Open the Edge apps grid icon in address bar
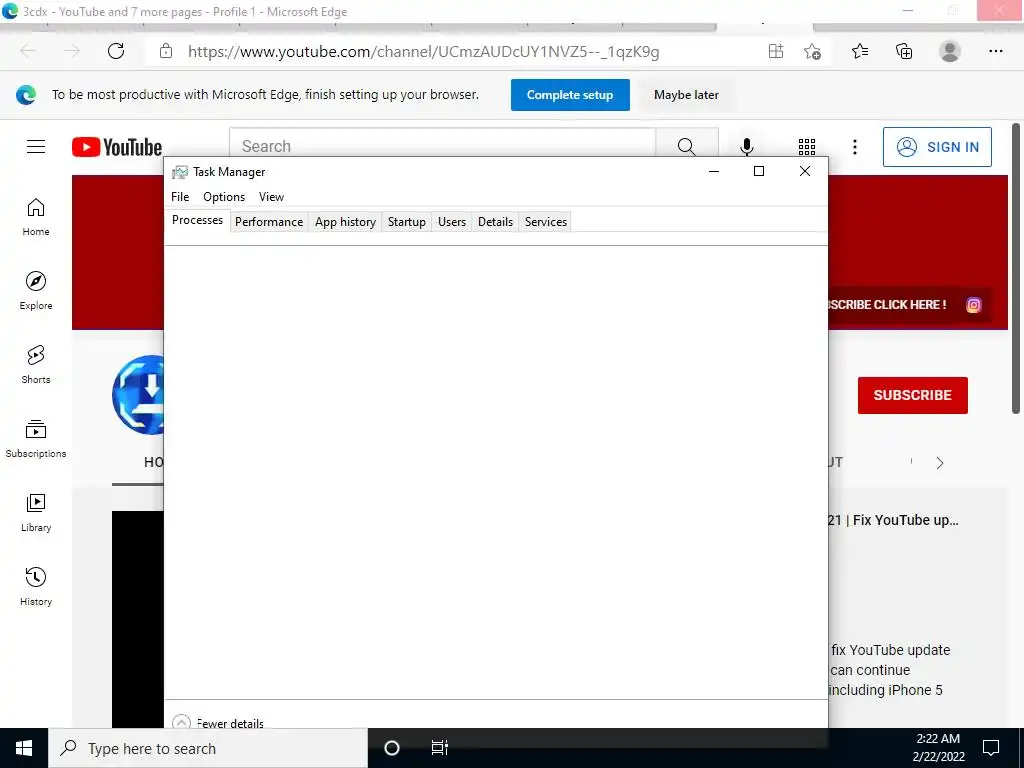1024x768 pixels. 776,52
